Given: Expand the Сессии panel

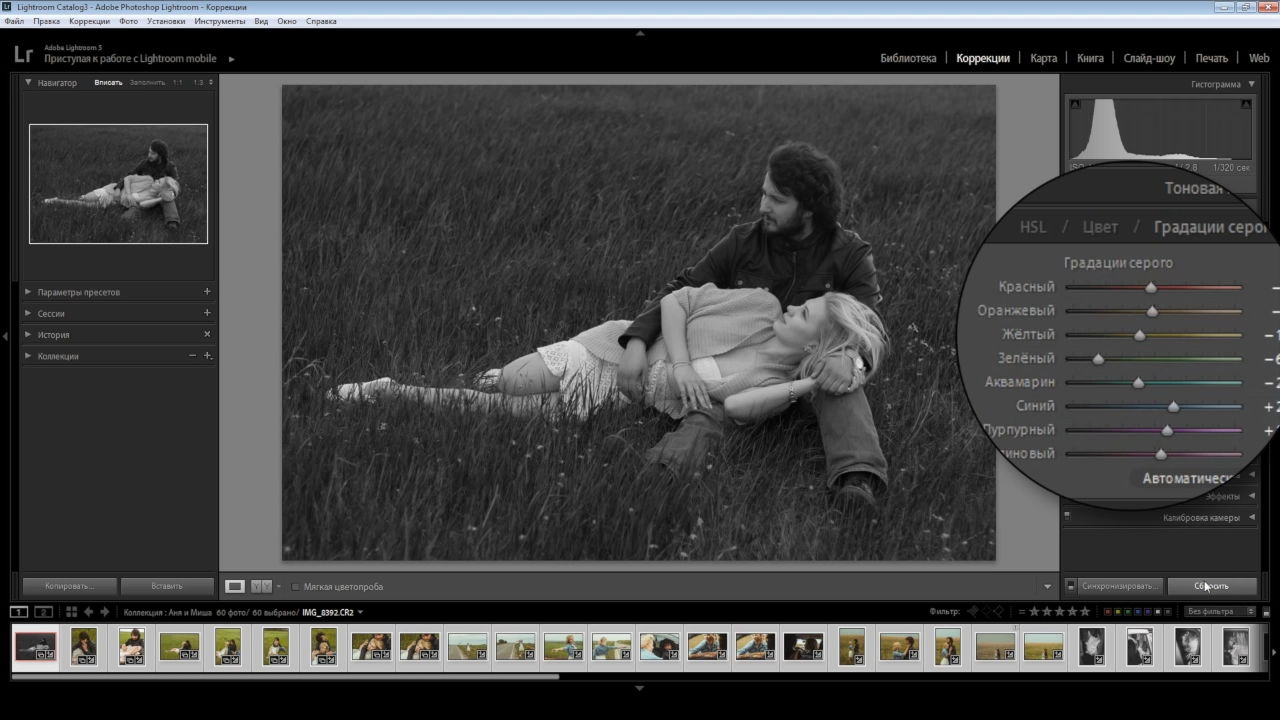Looking at the screenshot, I should pyautogui.click(x=28, y=313).
